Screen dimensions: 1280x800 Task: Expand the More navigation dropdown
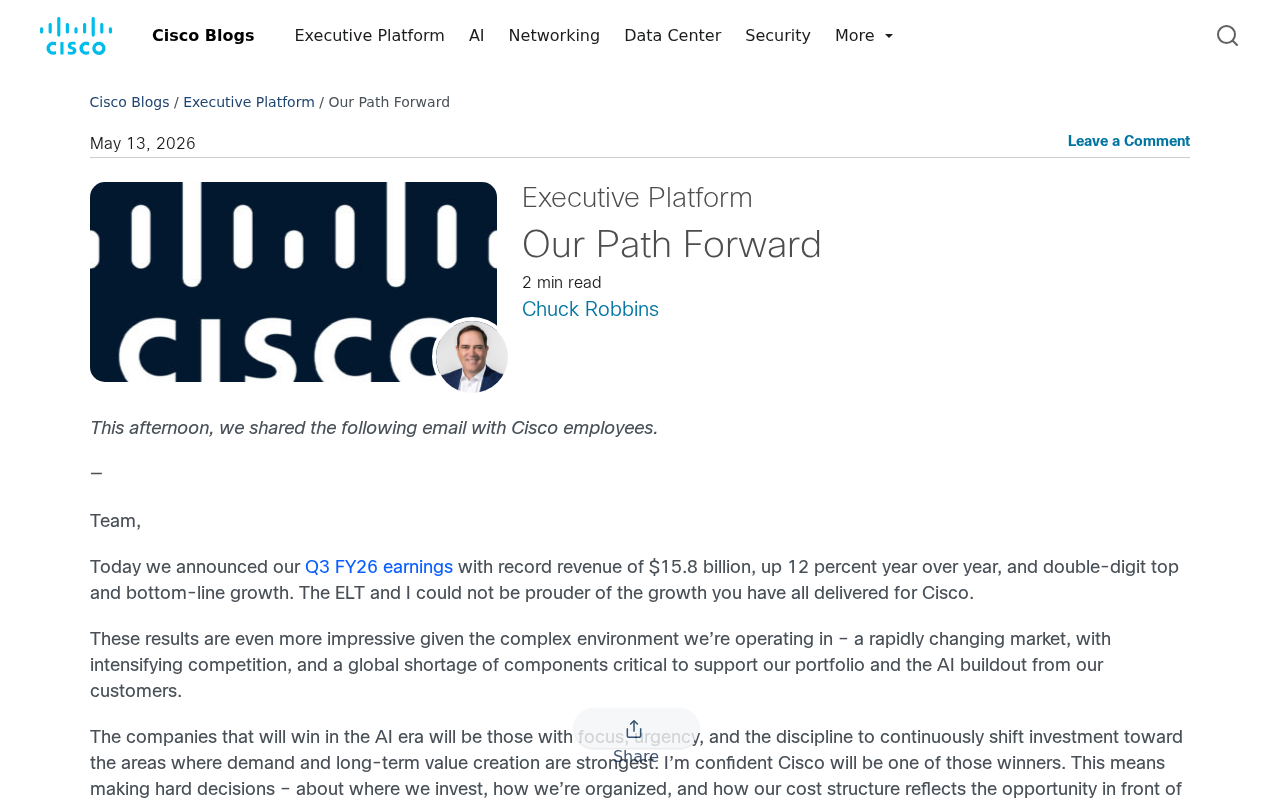pos(864,36)
